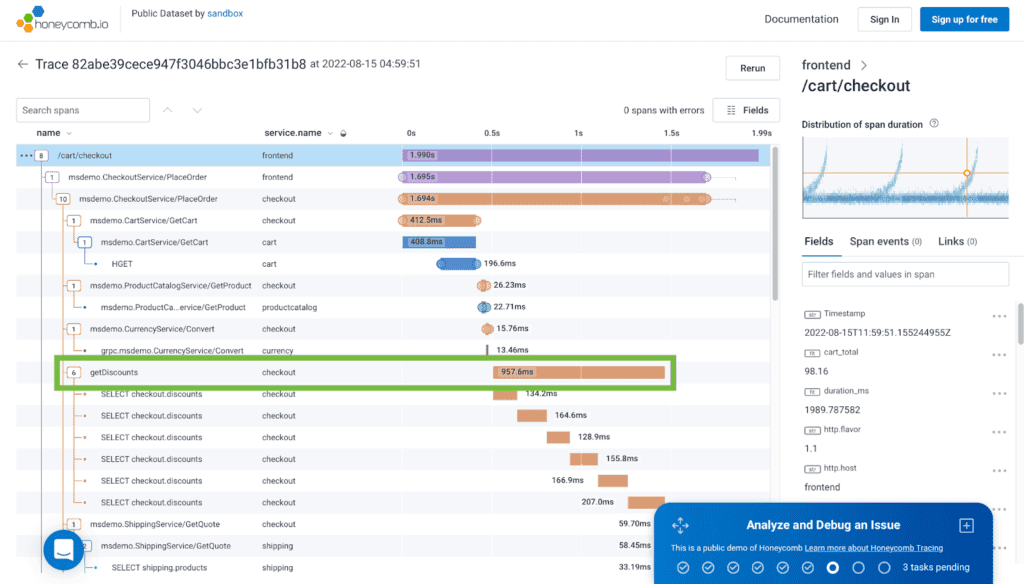Click the Rerun button
This screenshot has width=1024, height=584.
coord(752,68)
